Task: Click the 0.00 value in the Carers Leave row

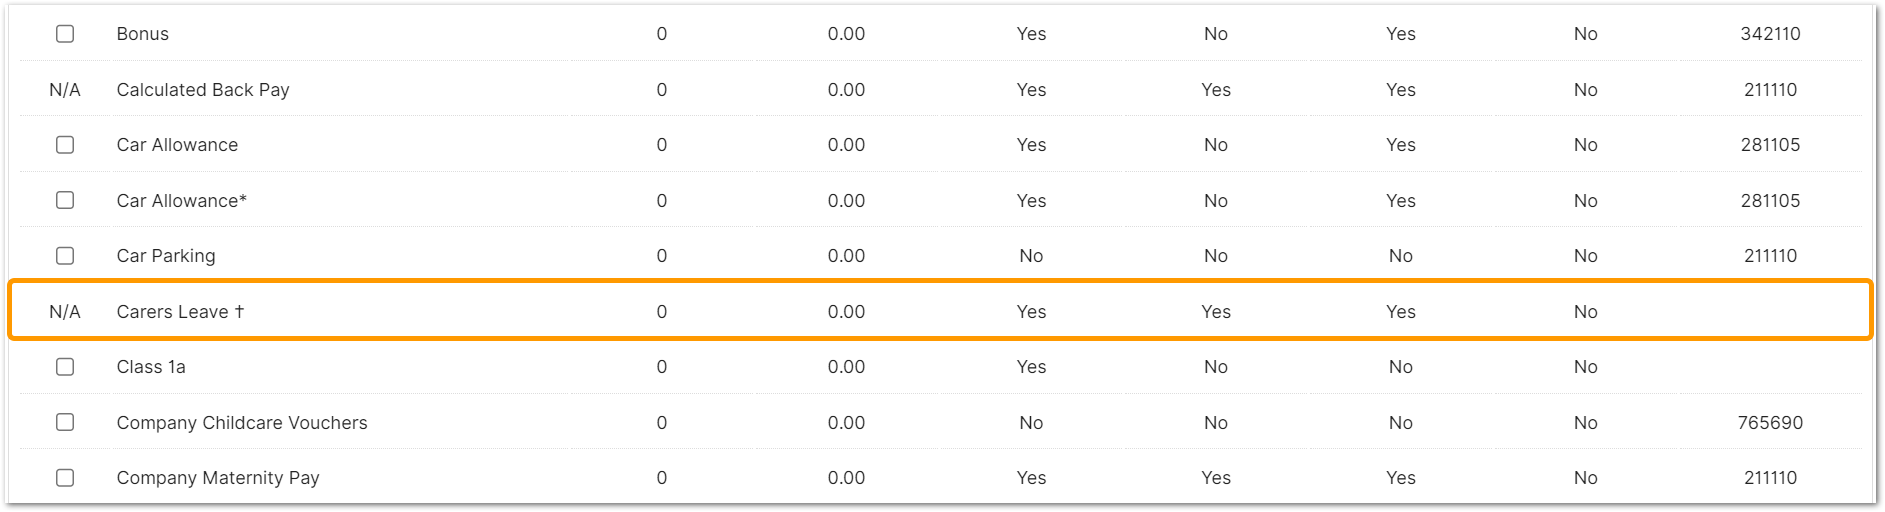Action: 846,312
